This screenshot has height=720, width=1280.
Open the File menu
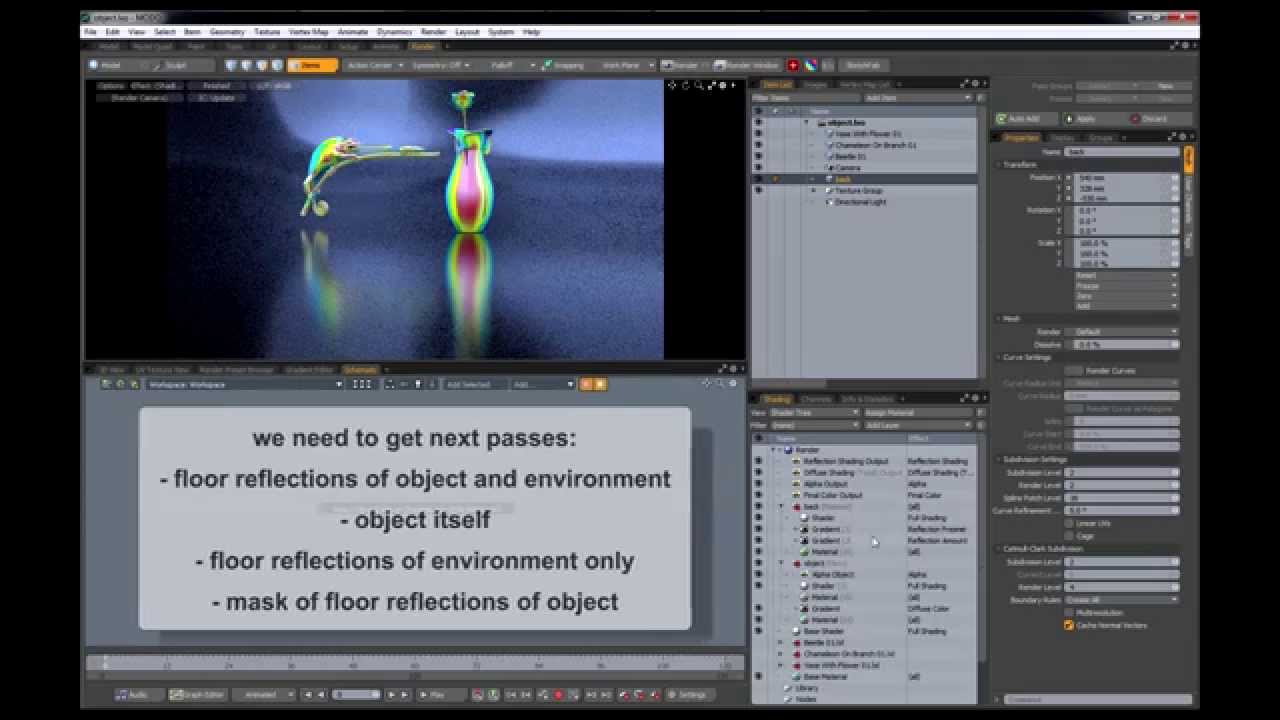pyautogui.click(x=91, y=32)
